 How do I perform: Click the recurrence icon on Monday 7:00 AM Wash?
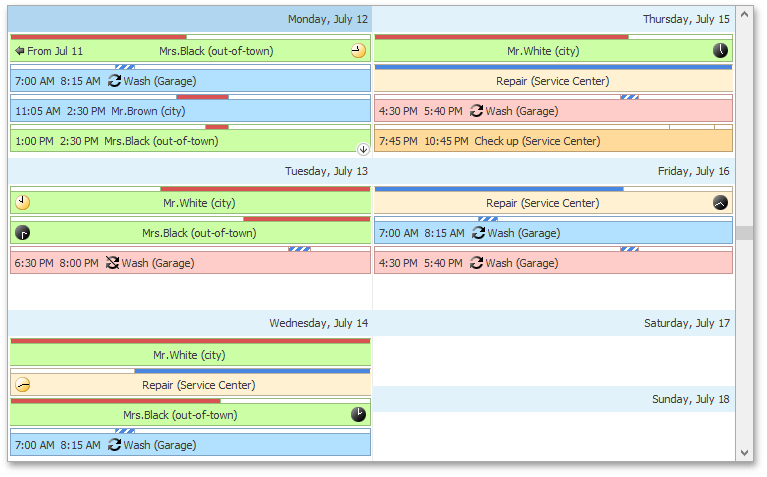coord(114,81)
